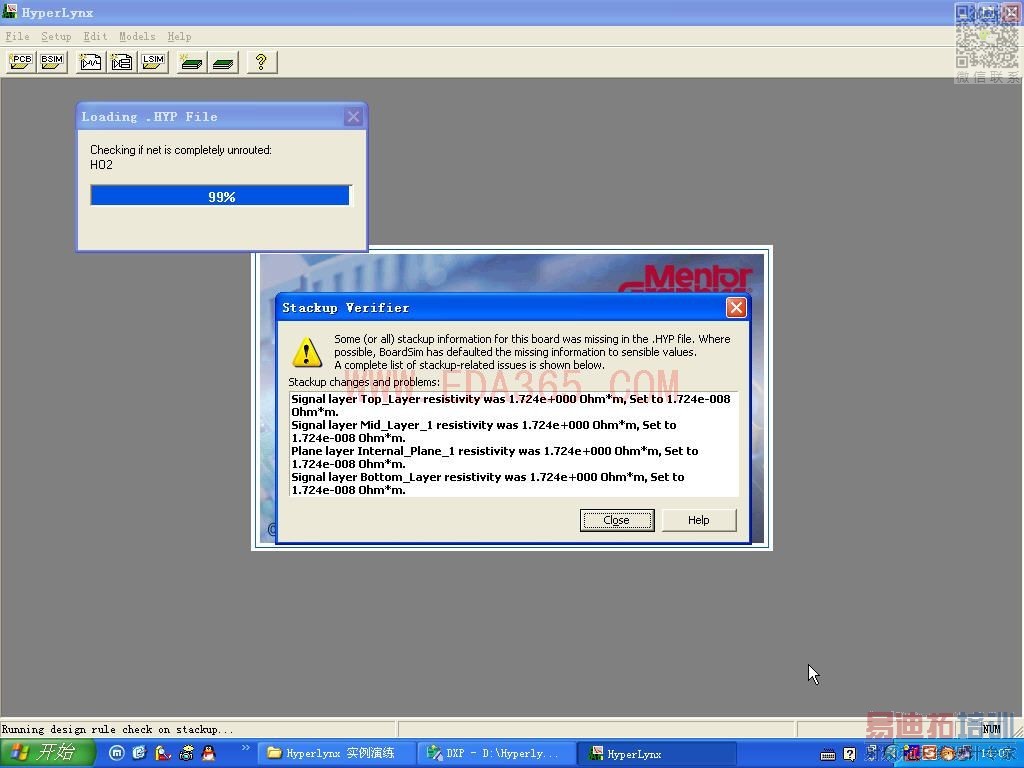1024x768 pixels.
Task: Click the edit stackup layers icon
Action: point(223,62)
